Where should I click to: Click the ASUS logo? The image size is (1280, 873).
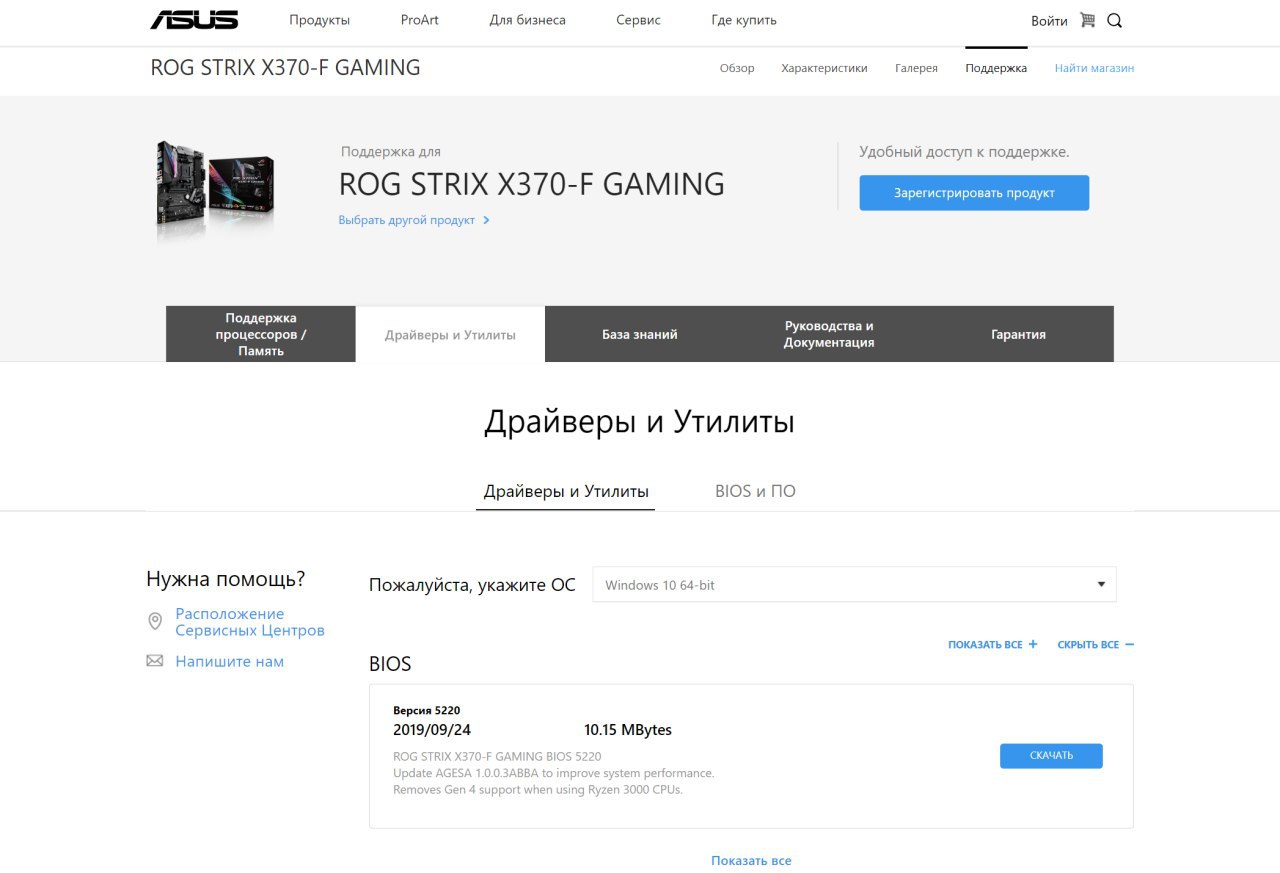[x=194, y=20]
